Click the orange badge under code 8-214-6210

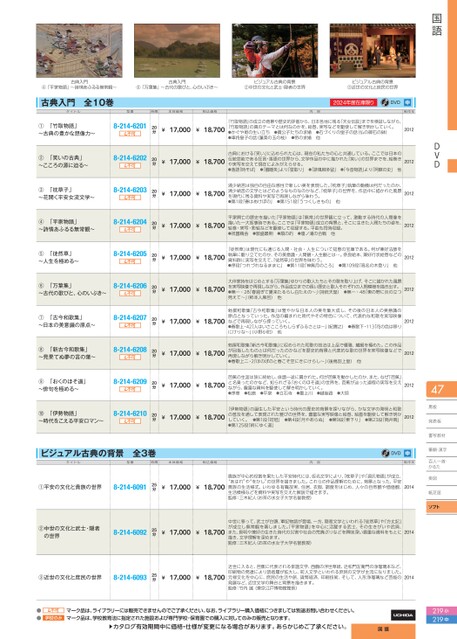click(130, 421)
